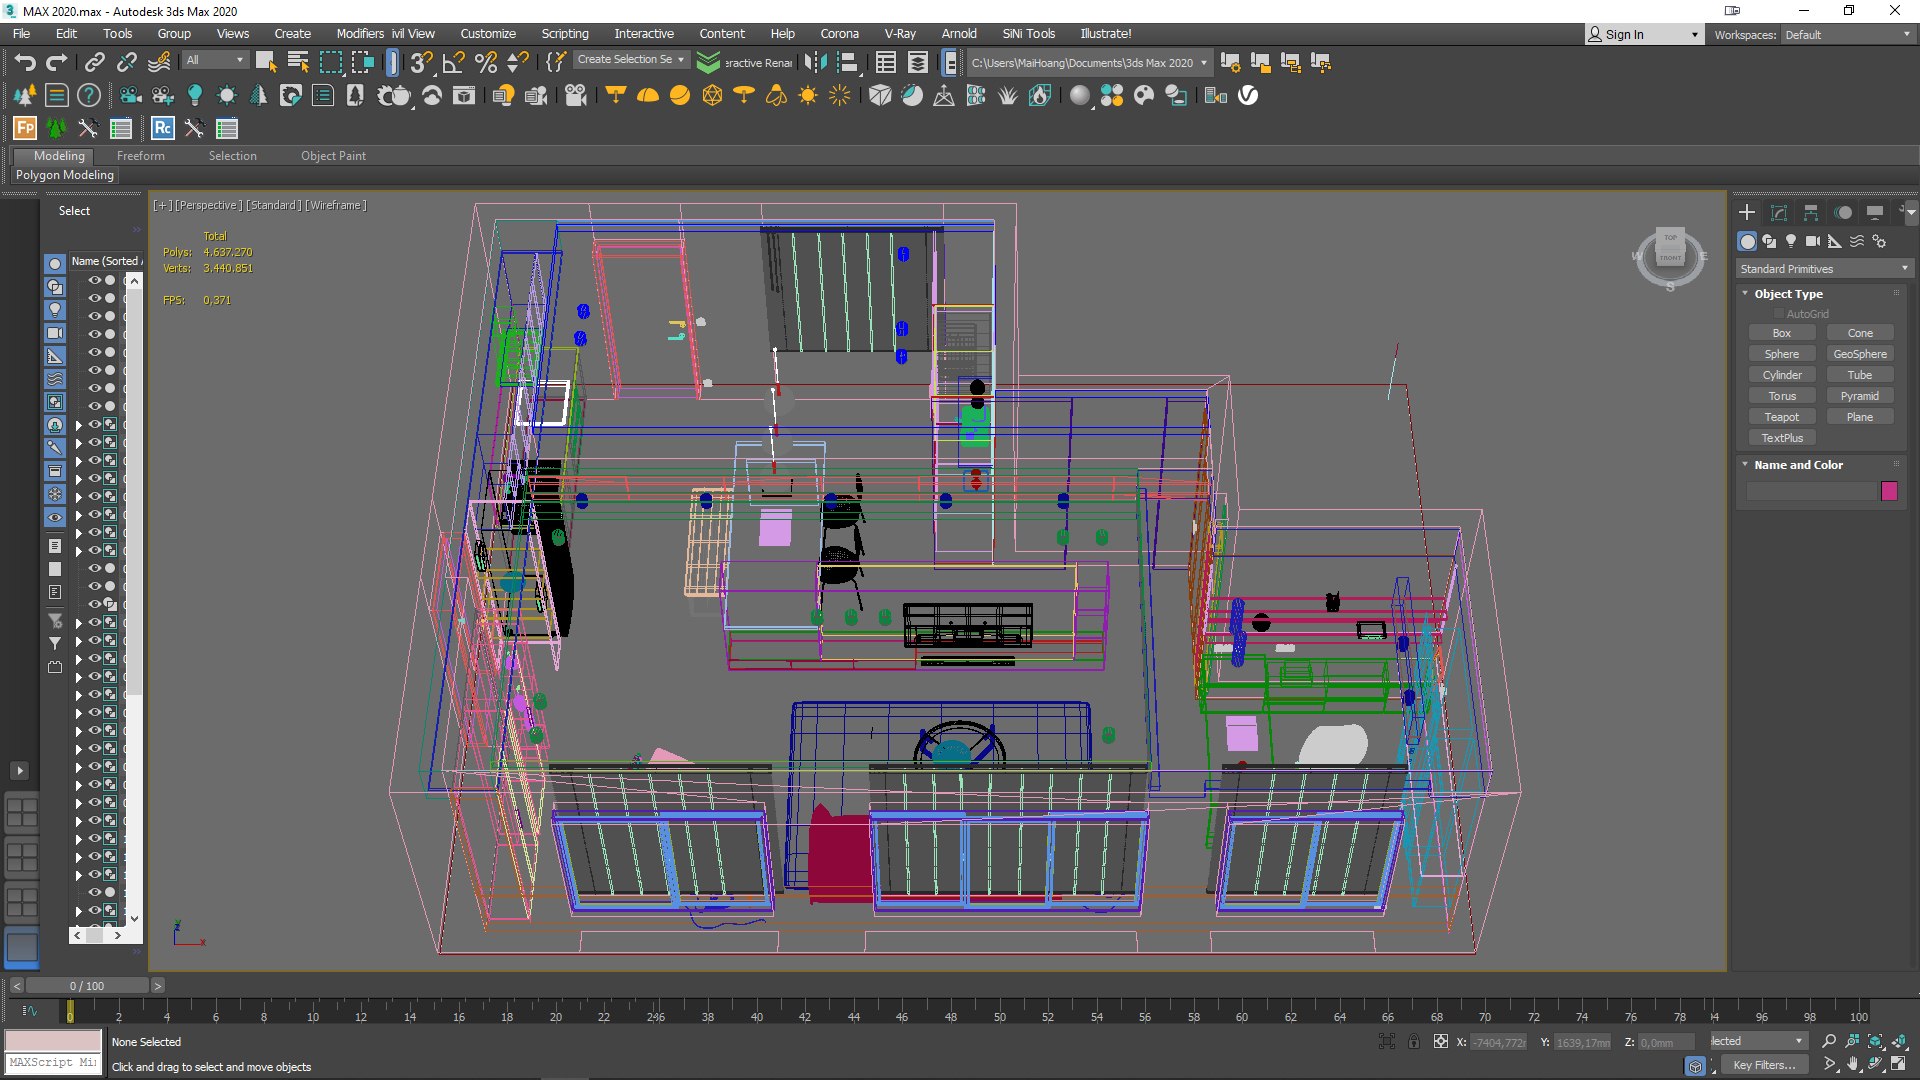Select the Link objects chain tool

tap(94, 62)
